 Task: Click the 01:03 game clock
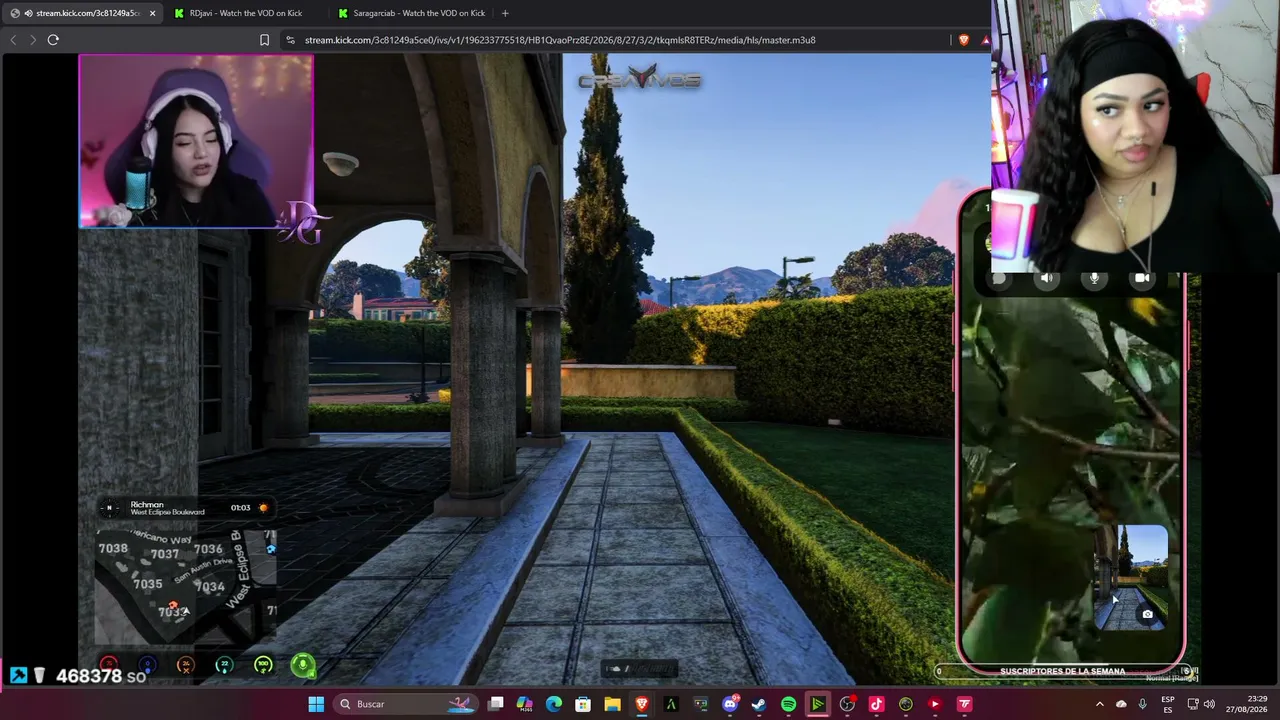[x=240, y=508]
